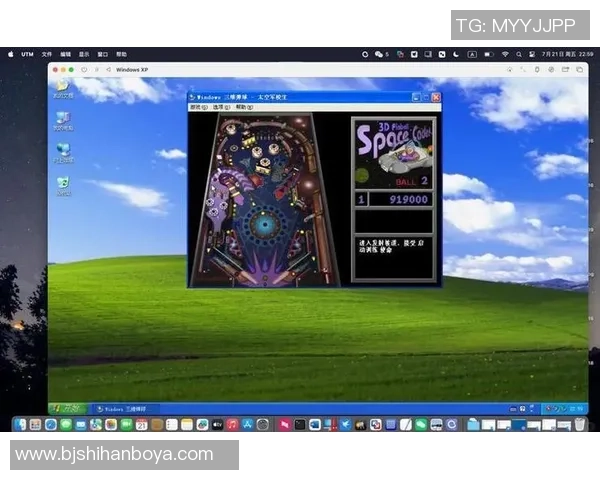
Task: Open Apple TV in the Dock
Action: coord(217,424)
